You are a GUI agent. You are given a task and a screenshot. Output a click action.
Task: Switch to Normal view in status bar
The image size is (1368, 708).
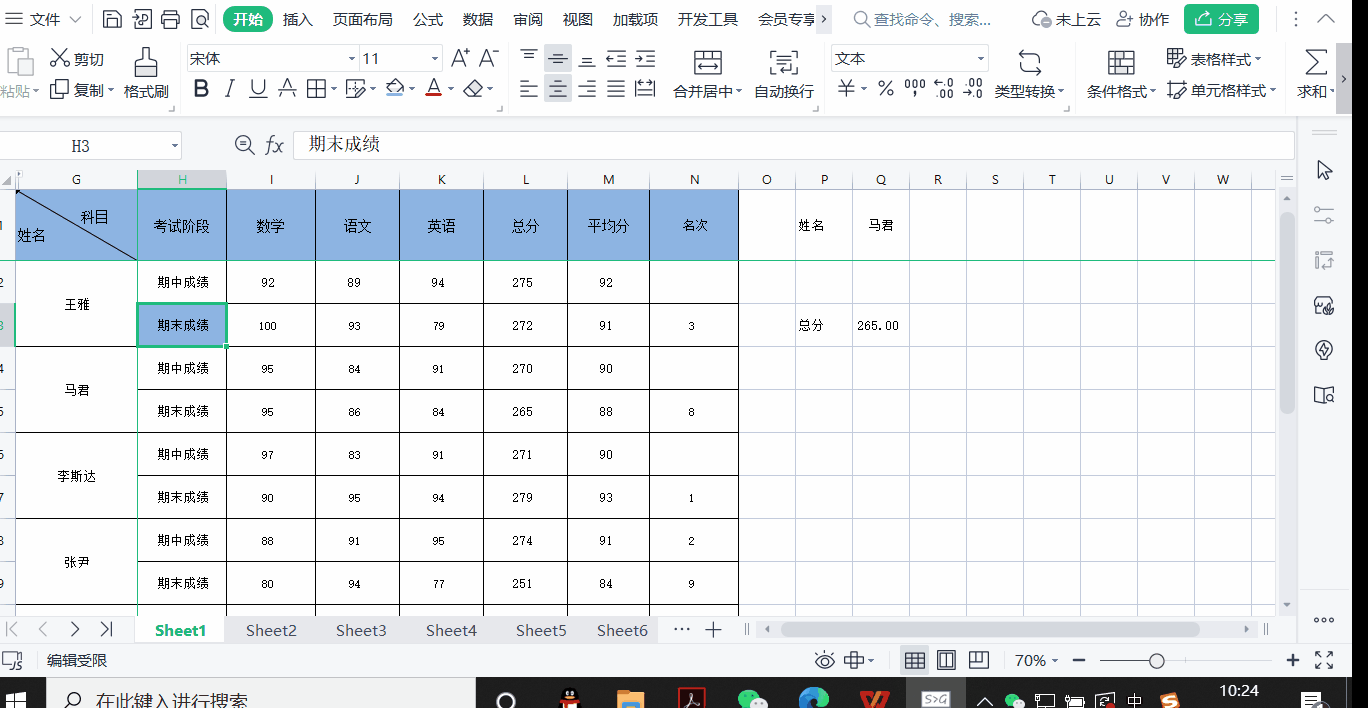pos(914,660)
